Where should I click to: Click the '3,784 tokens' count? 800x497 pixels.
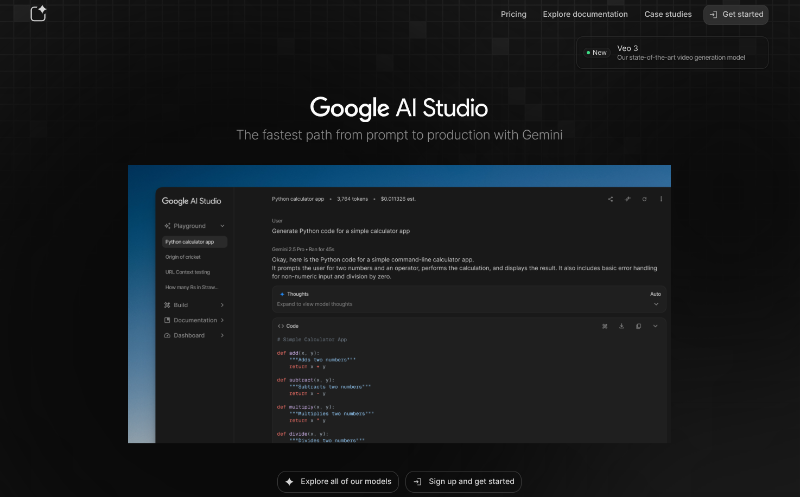tap(352, 199)
